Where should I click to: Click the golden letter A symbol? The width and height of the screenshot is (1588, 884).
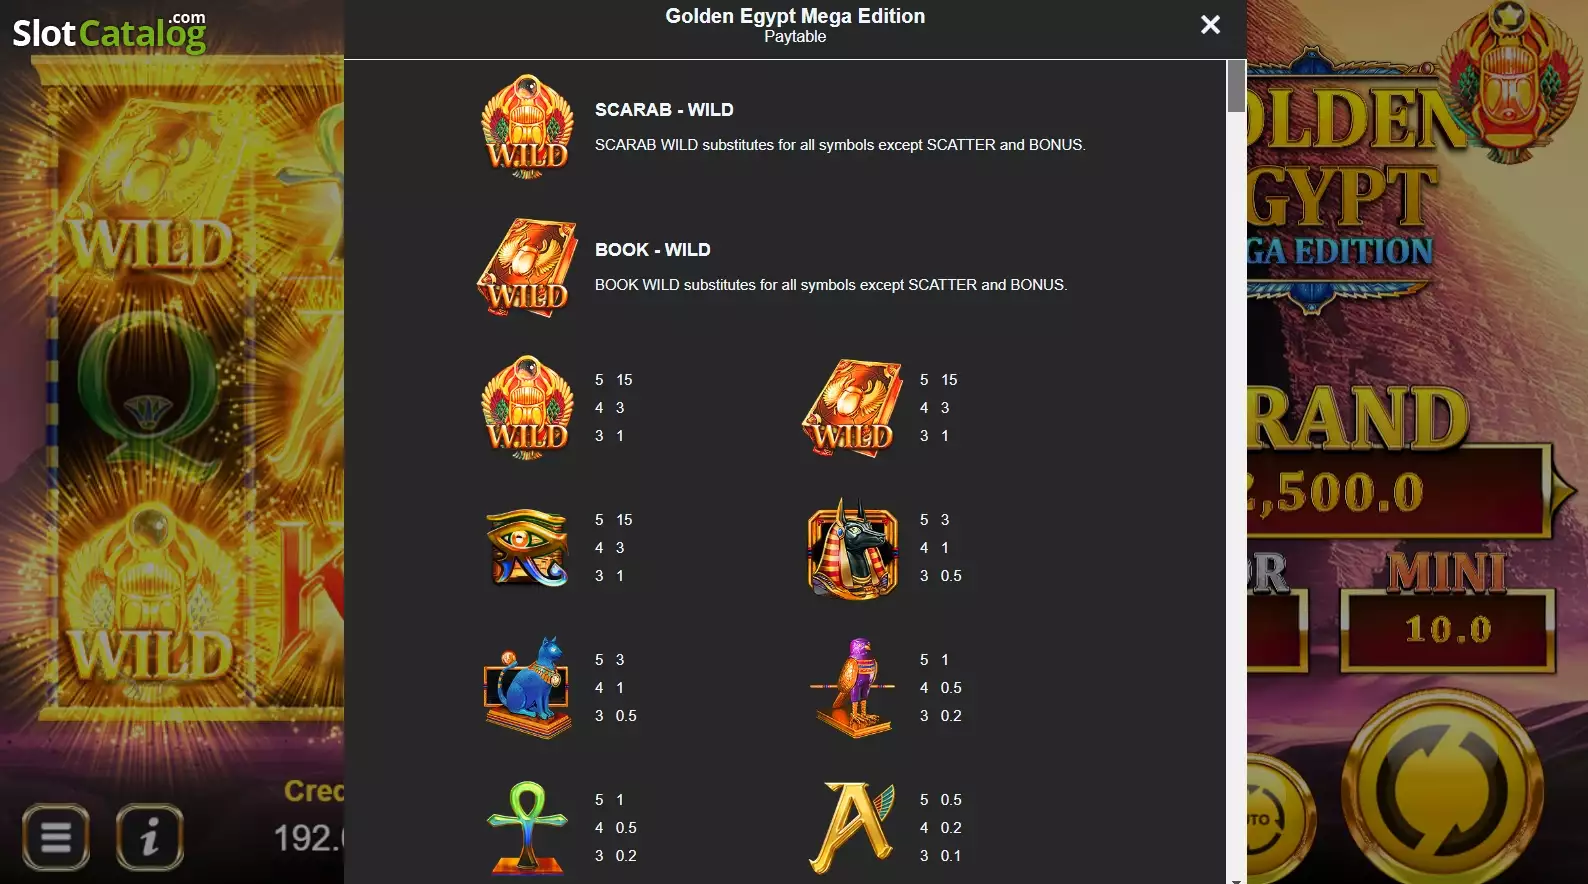click(853, 828)
